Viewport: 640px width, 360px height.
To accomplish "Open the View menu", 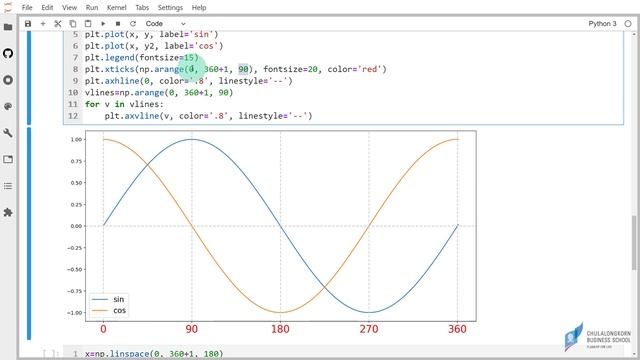I will (x=69, y=7).
